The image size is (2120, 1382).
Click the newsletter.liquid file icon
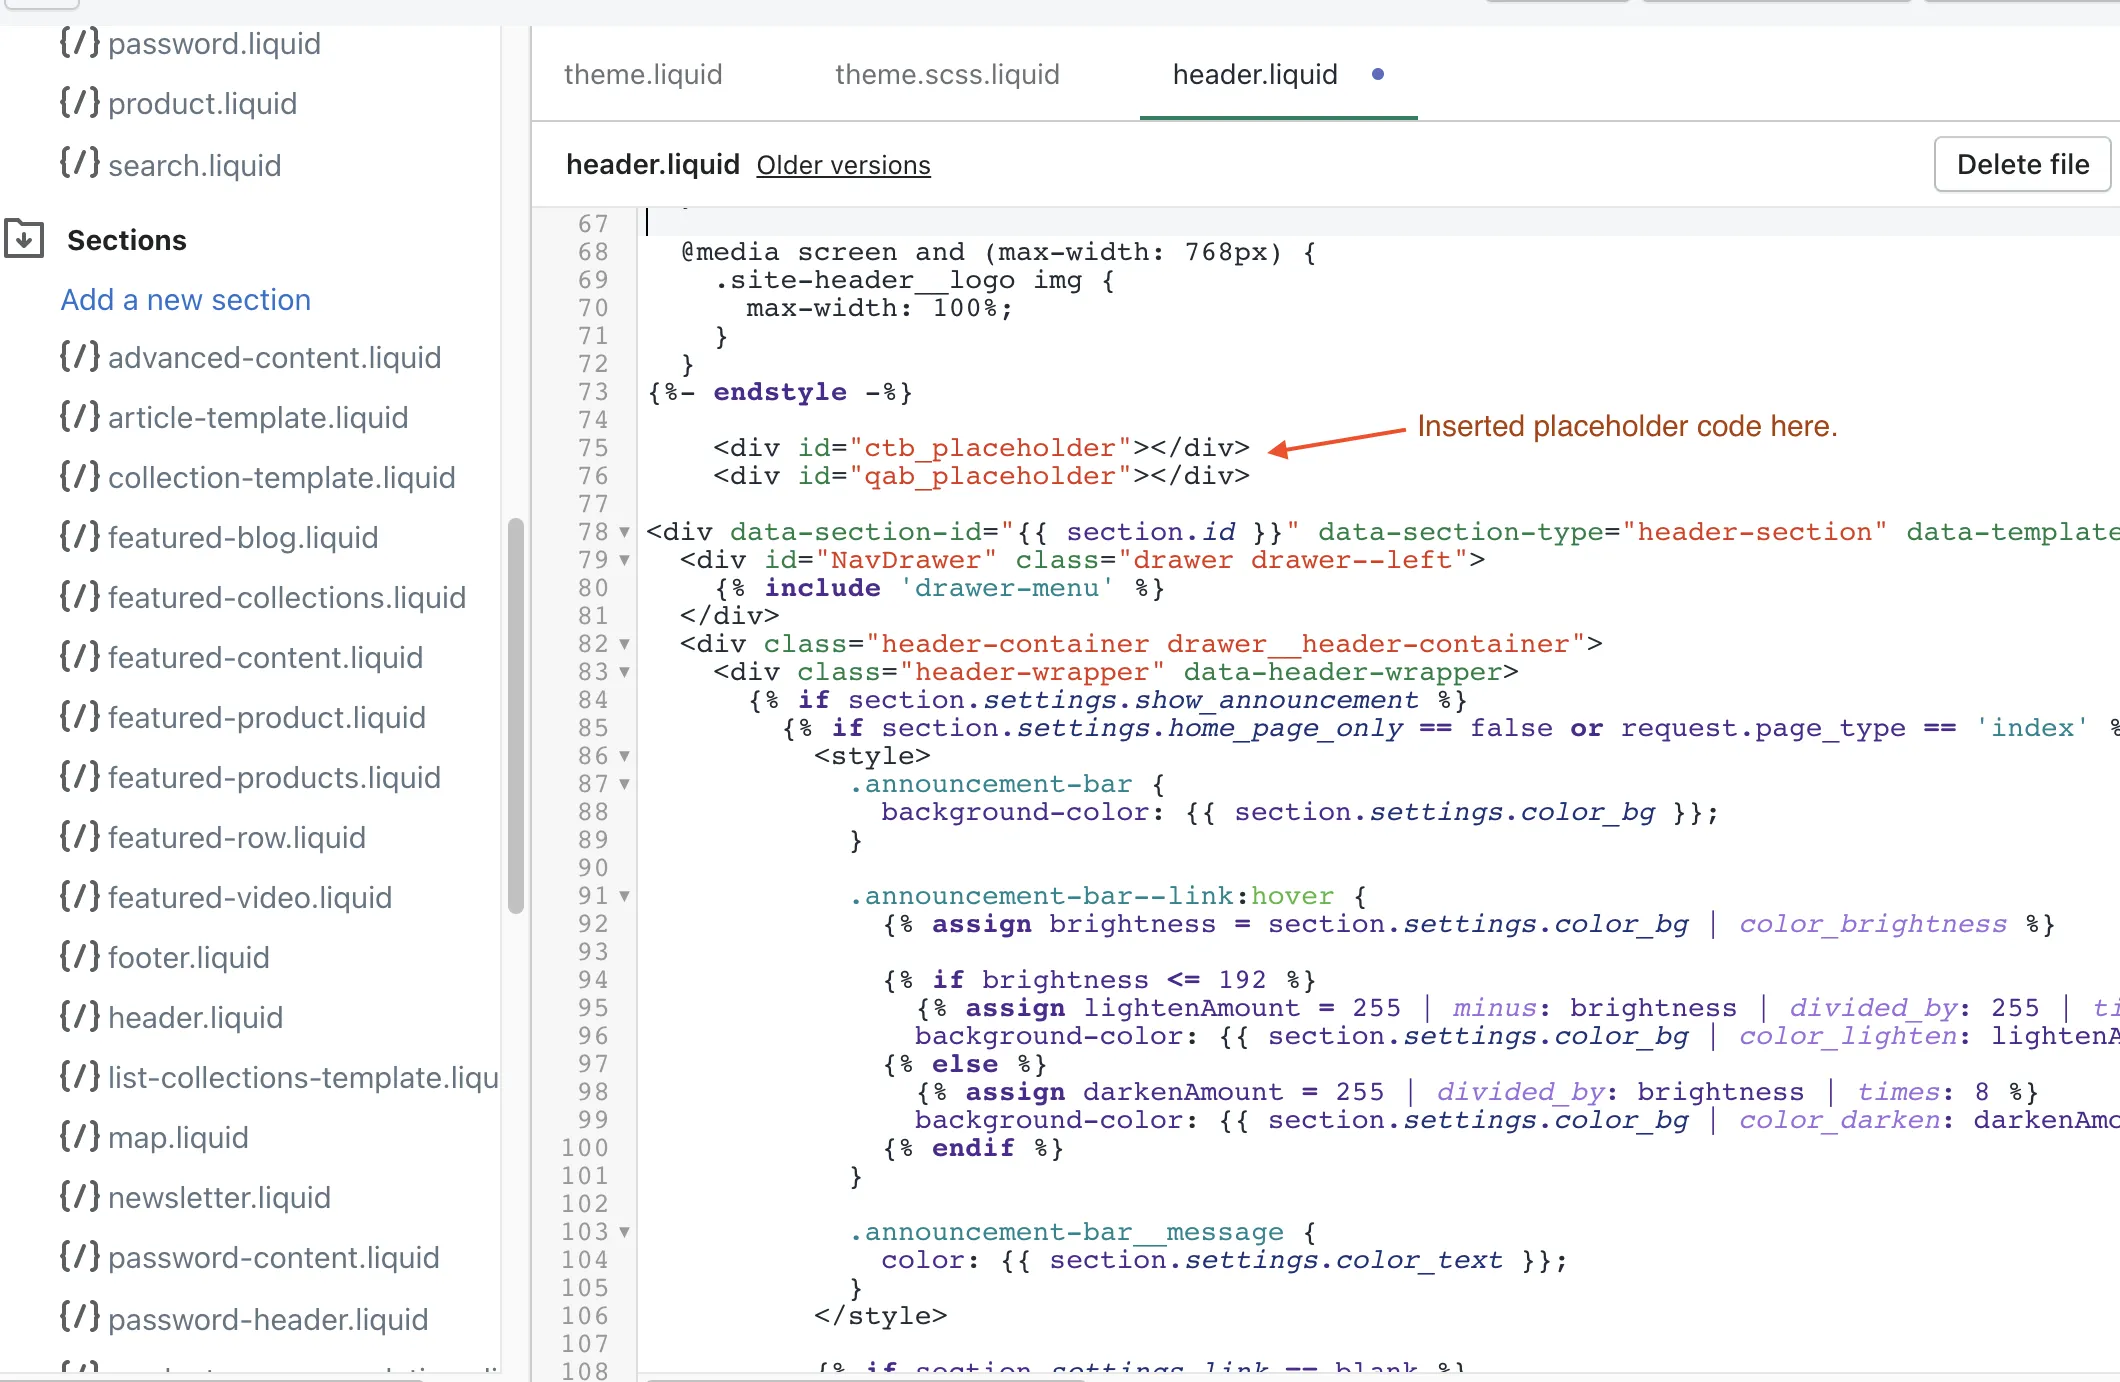[x=80, y=1197]
